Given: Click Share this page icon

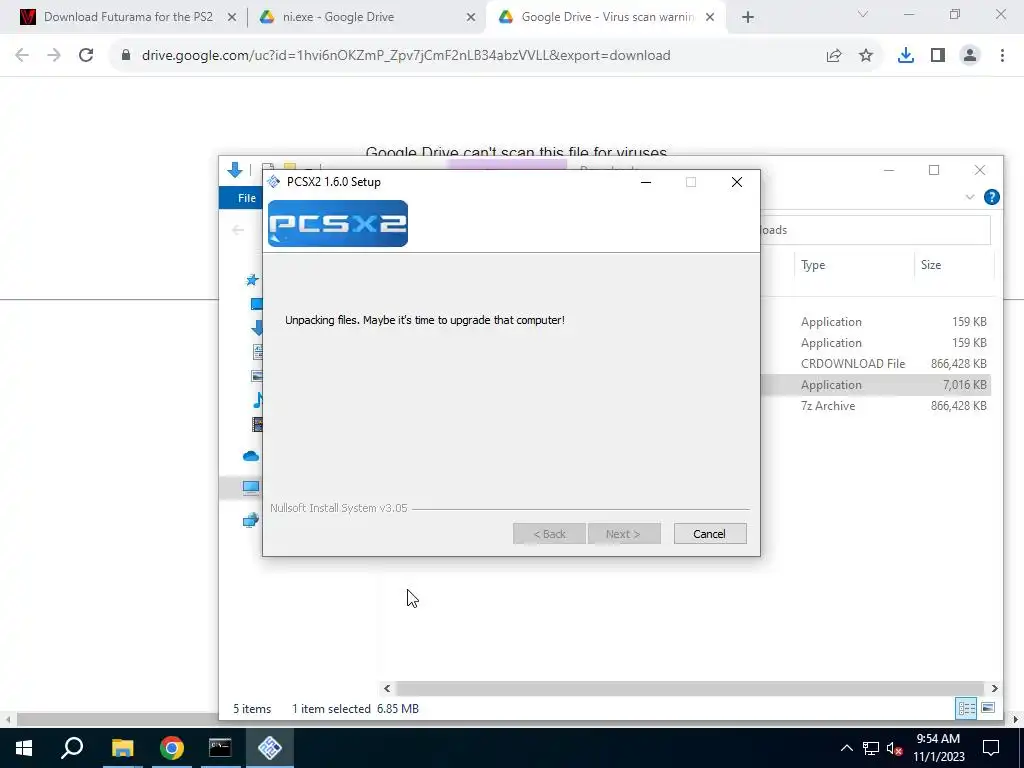Looking at the screenshot, I should pos(834,56).
